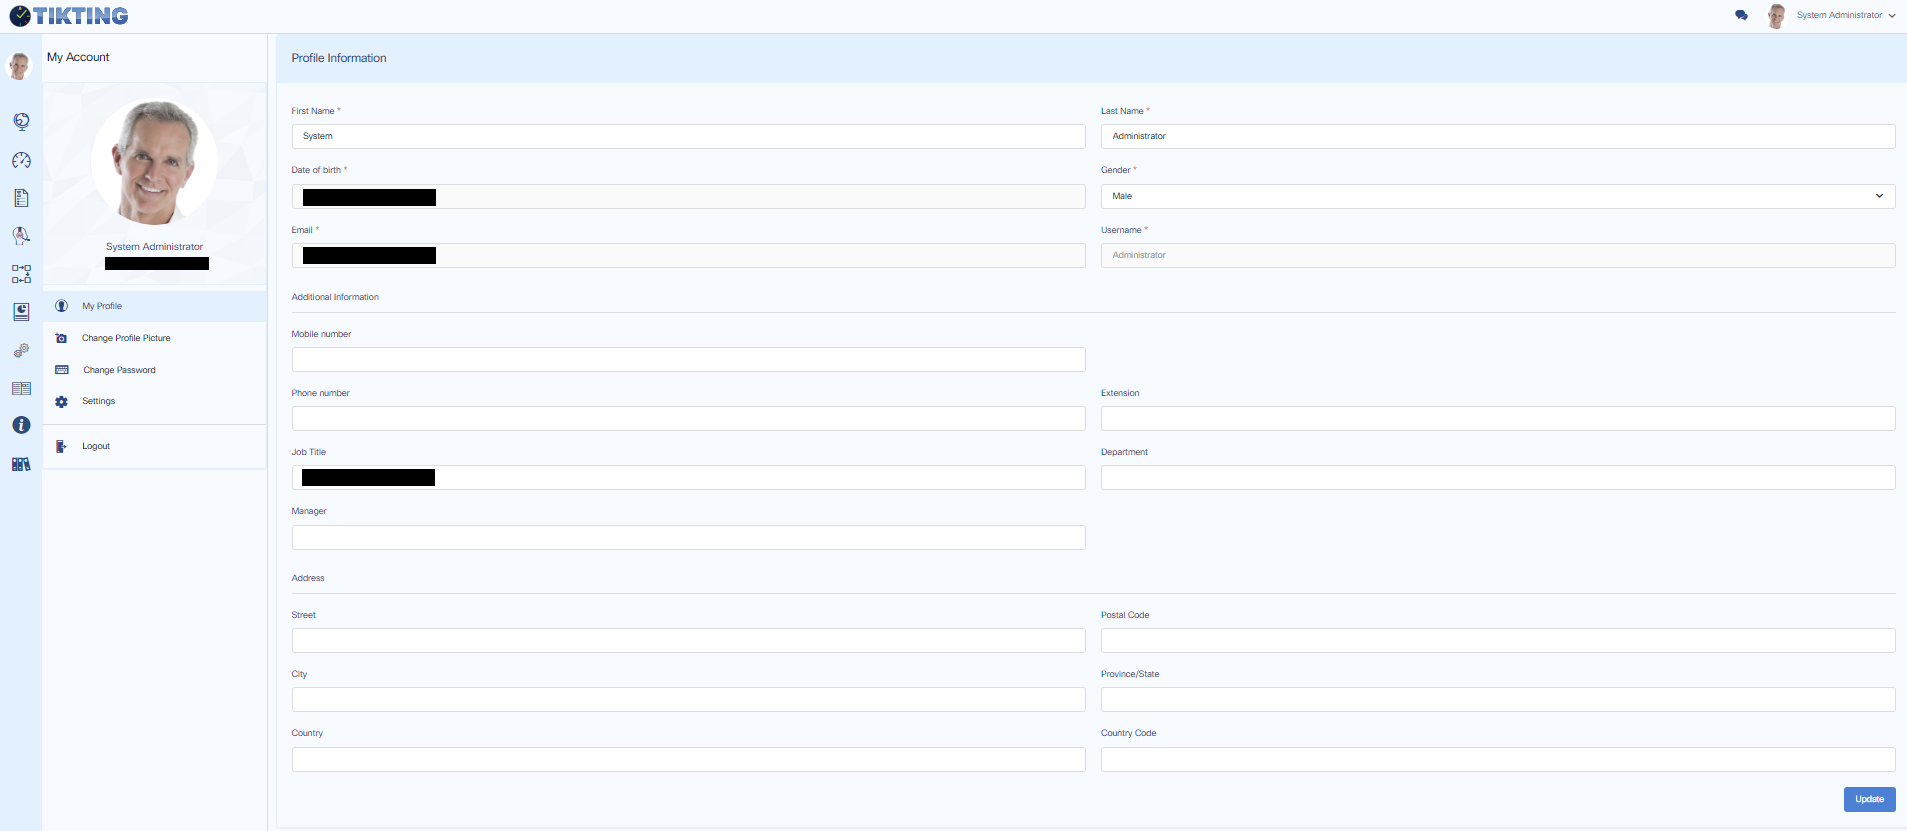Click the speedometer dashboard icon in sidebar

click(21, 160)
